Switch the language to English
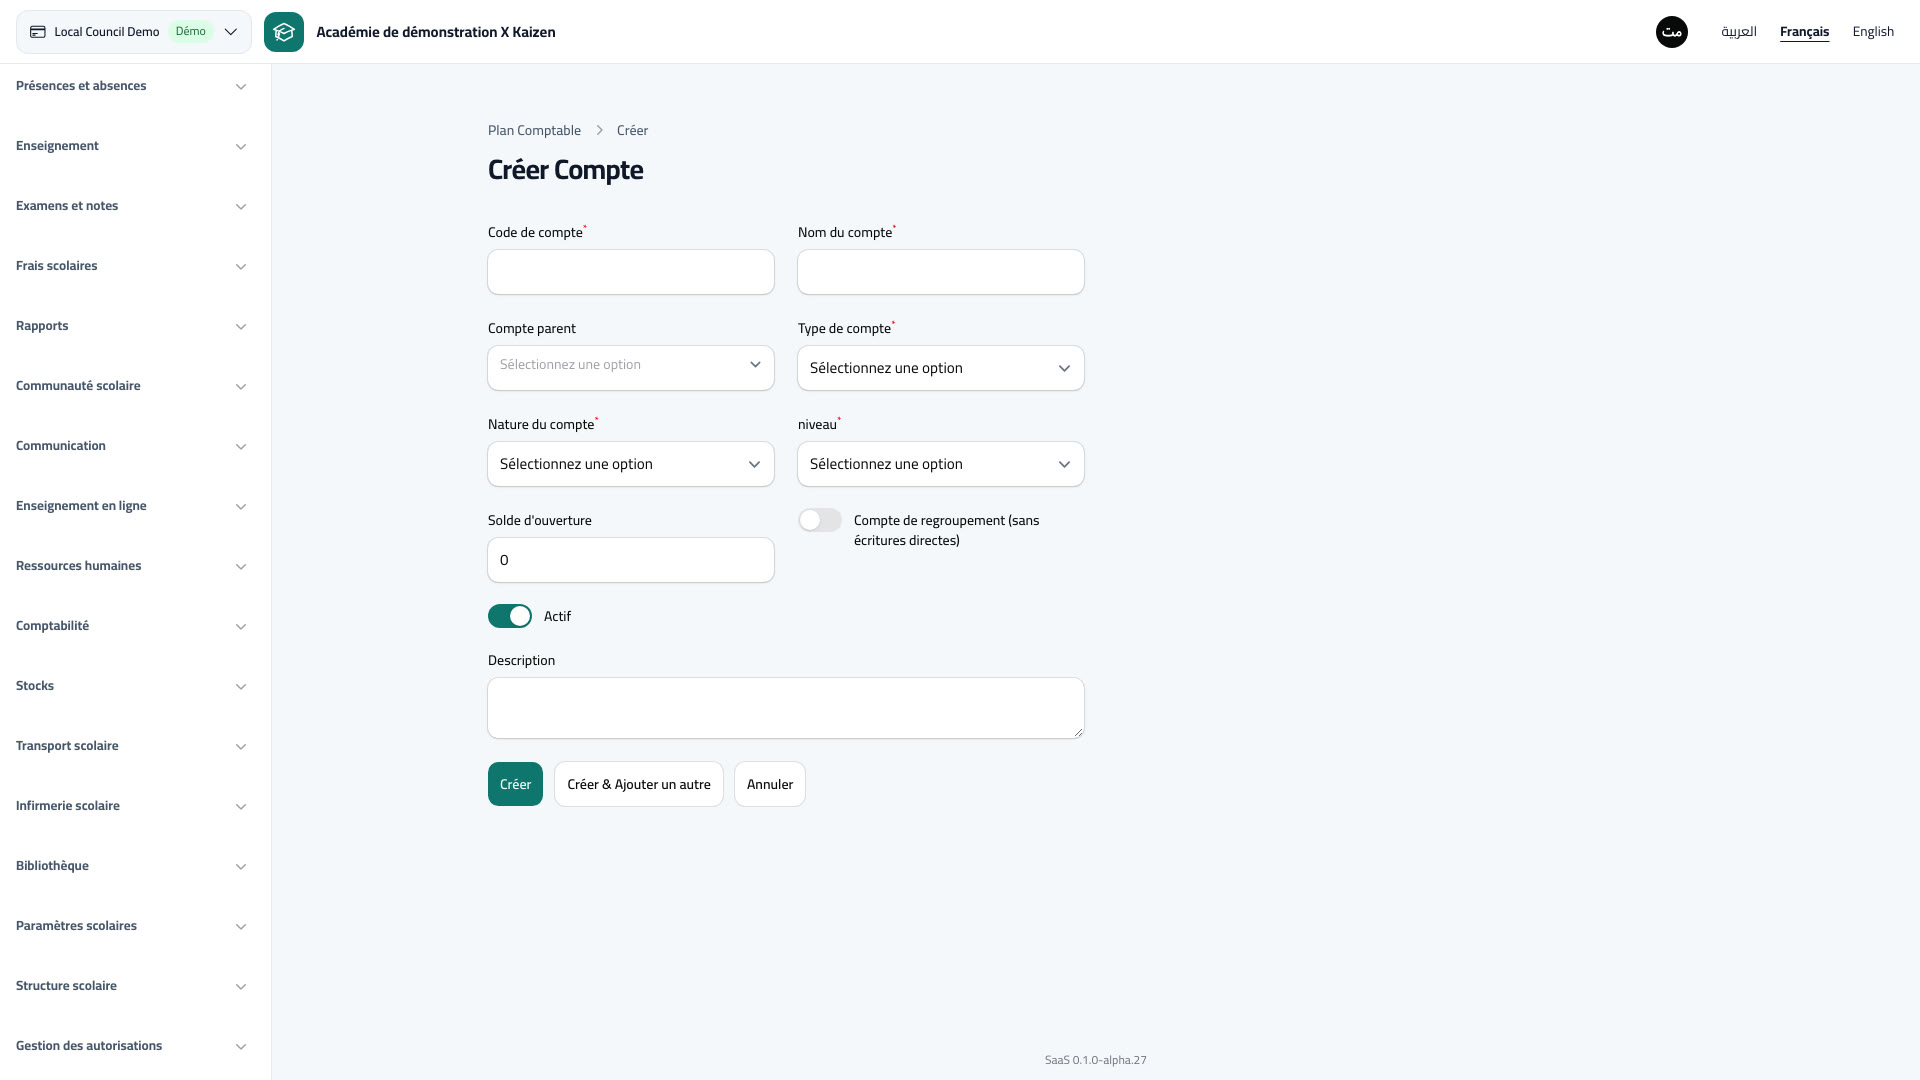Image resolution: width=1920 pixels, height=1080 pixels. tap(1873, 32)
